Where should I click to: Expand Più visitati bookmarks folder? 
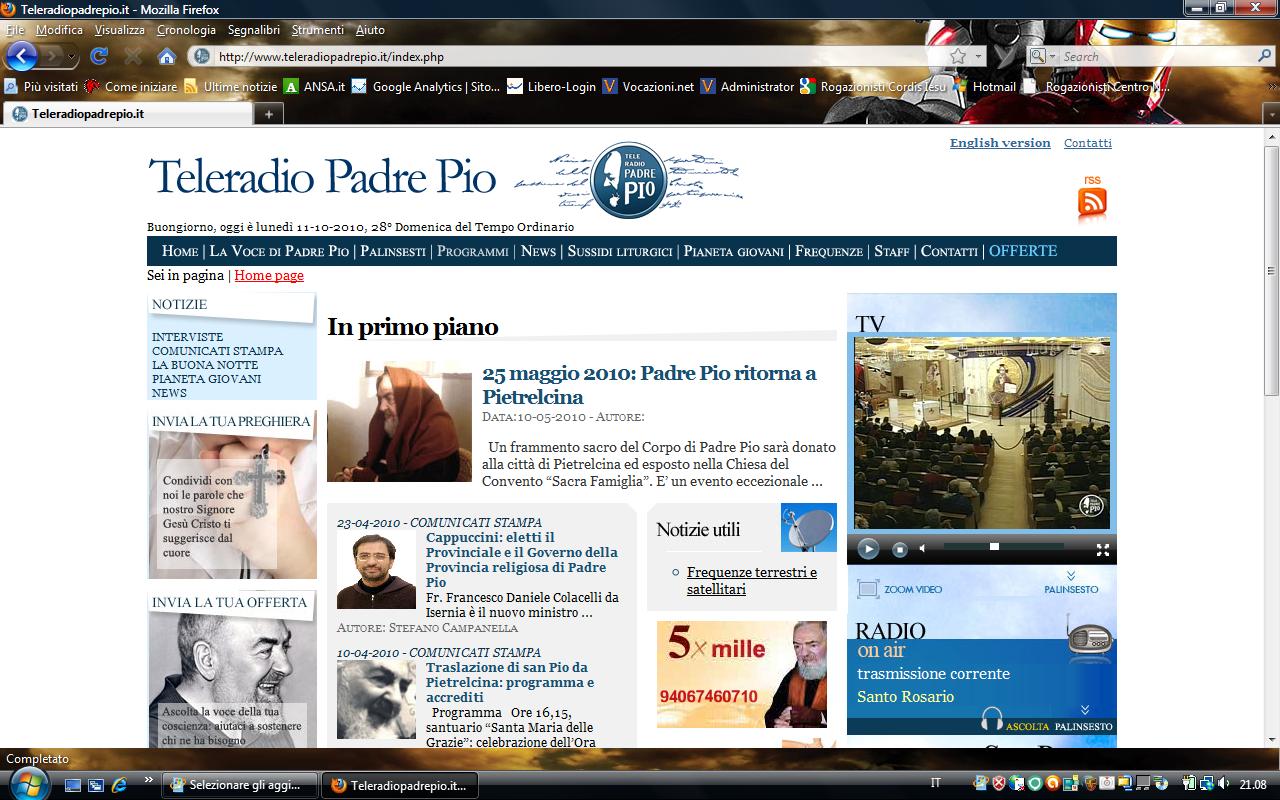42,87
